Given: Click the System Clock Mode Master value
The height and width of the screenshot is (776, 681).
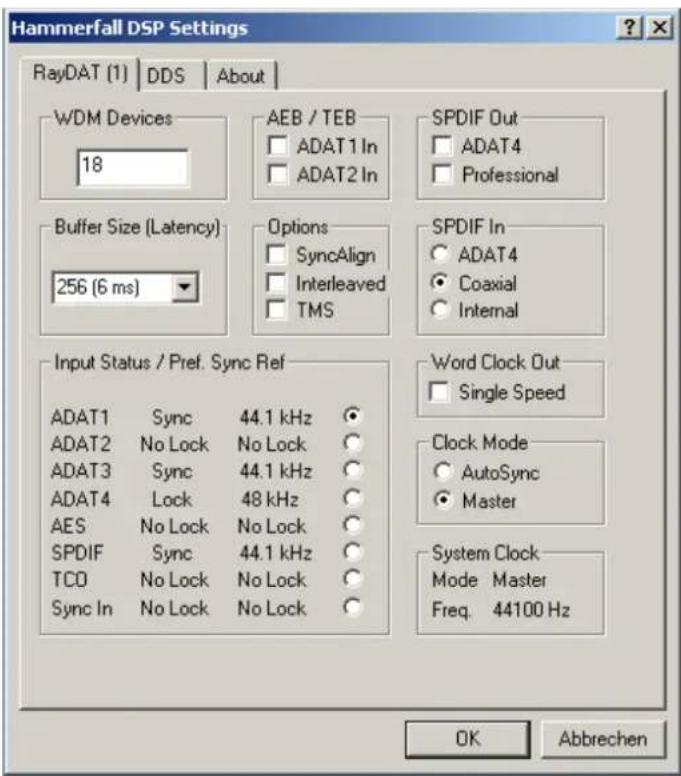Looking at the screenshot, I should [x=520, y=580].
